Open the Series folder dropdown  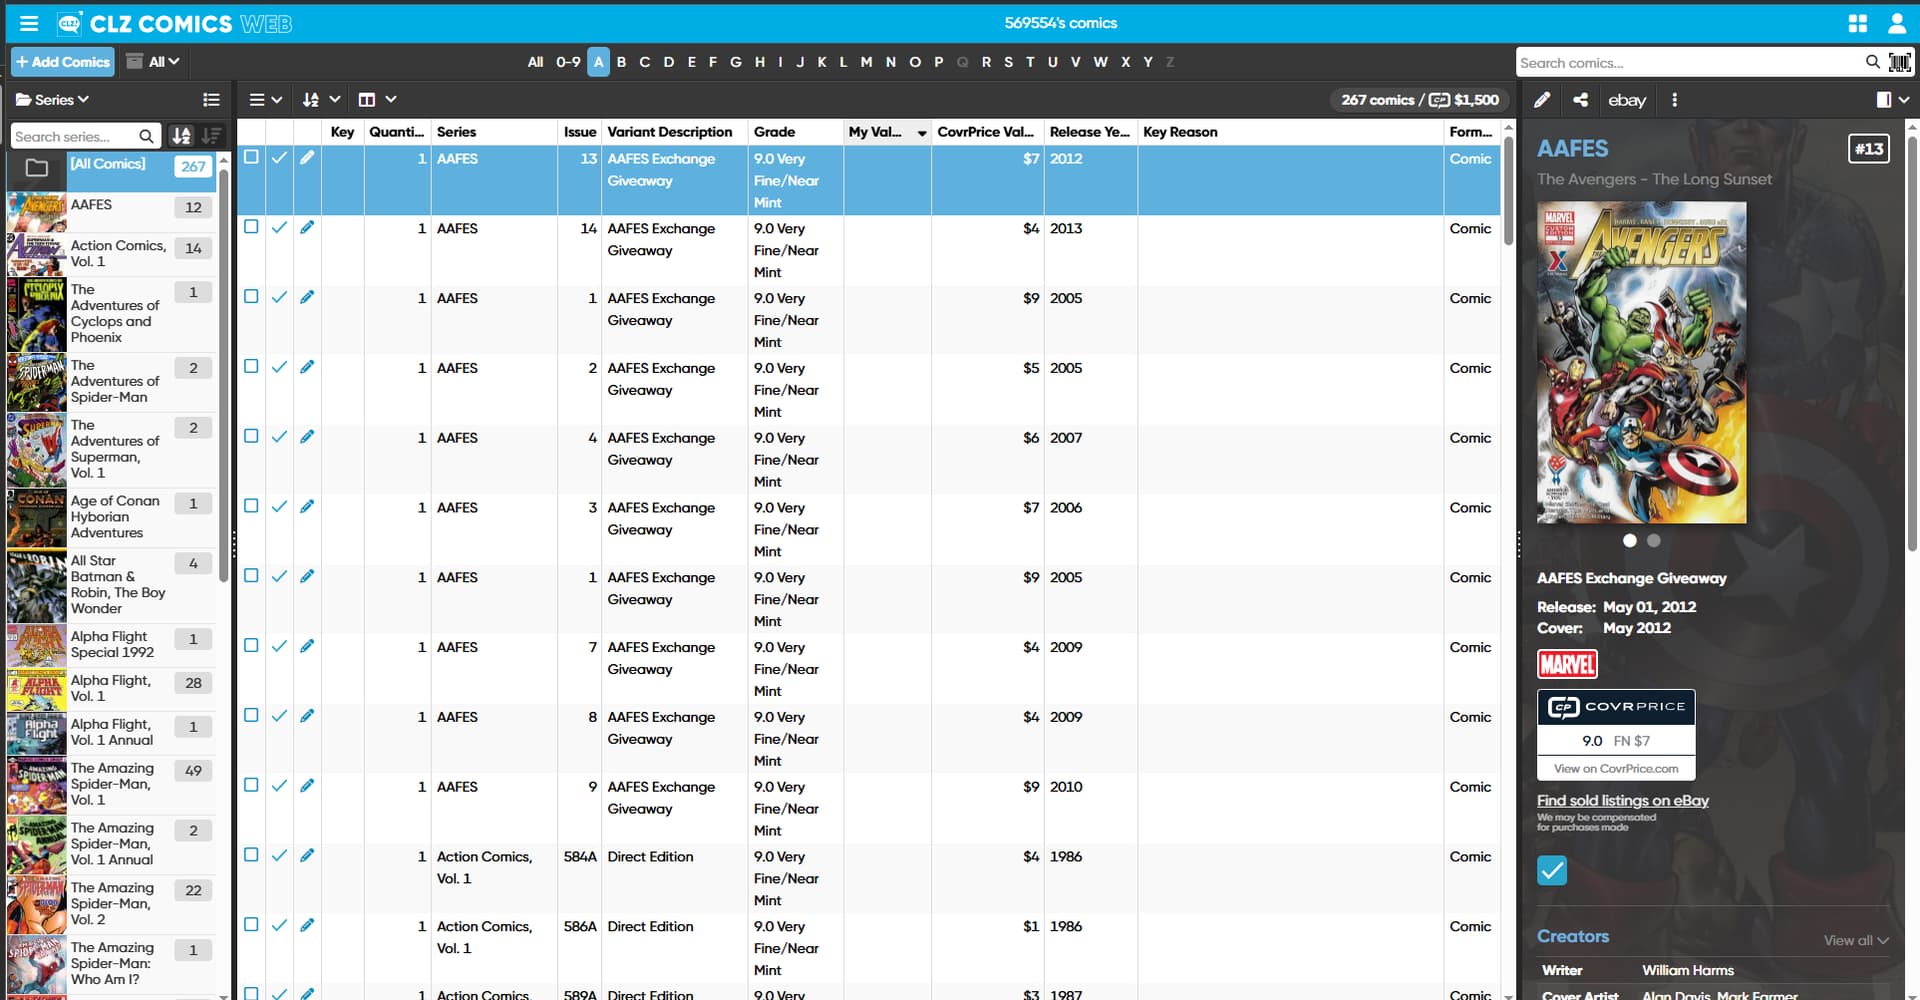(53, 99)
